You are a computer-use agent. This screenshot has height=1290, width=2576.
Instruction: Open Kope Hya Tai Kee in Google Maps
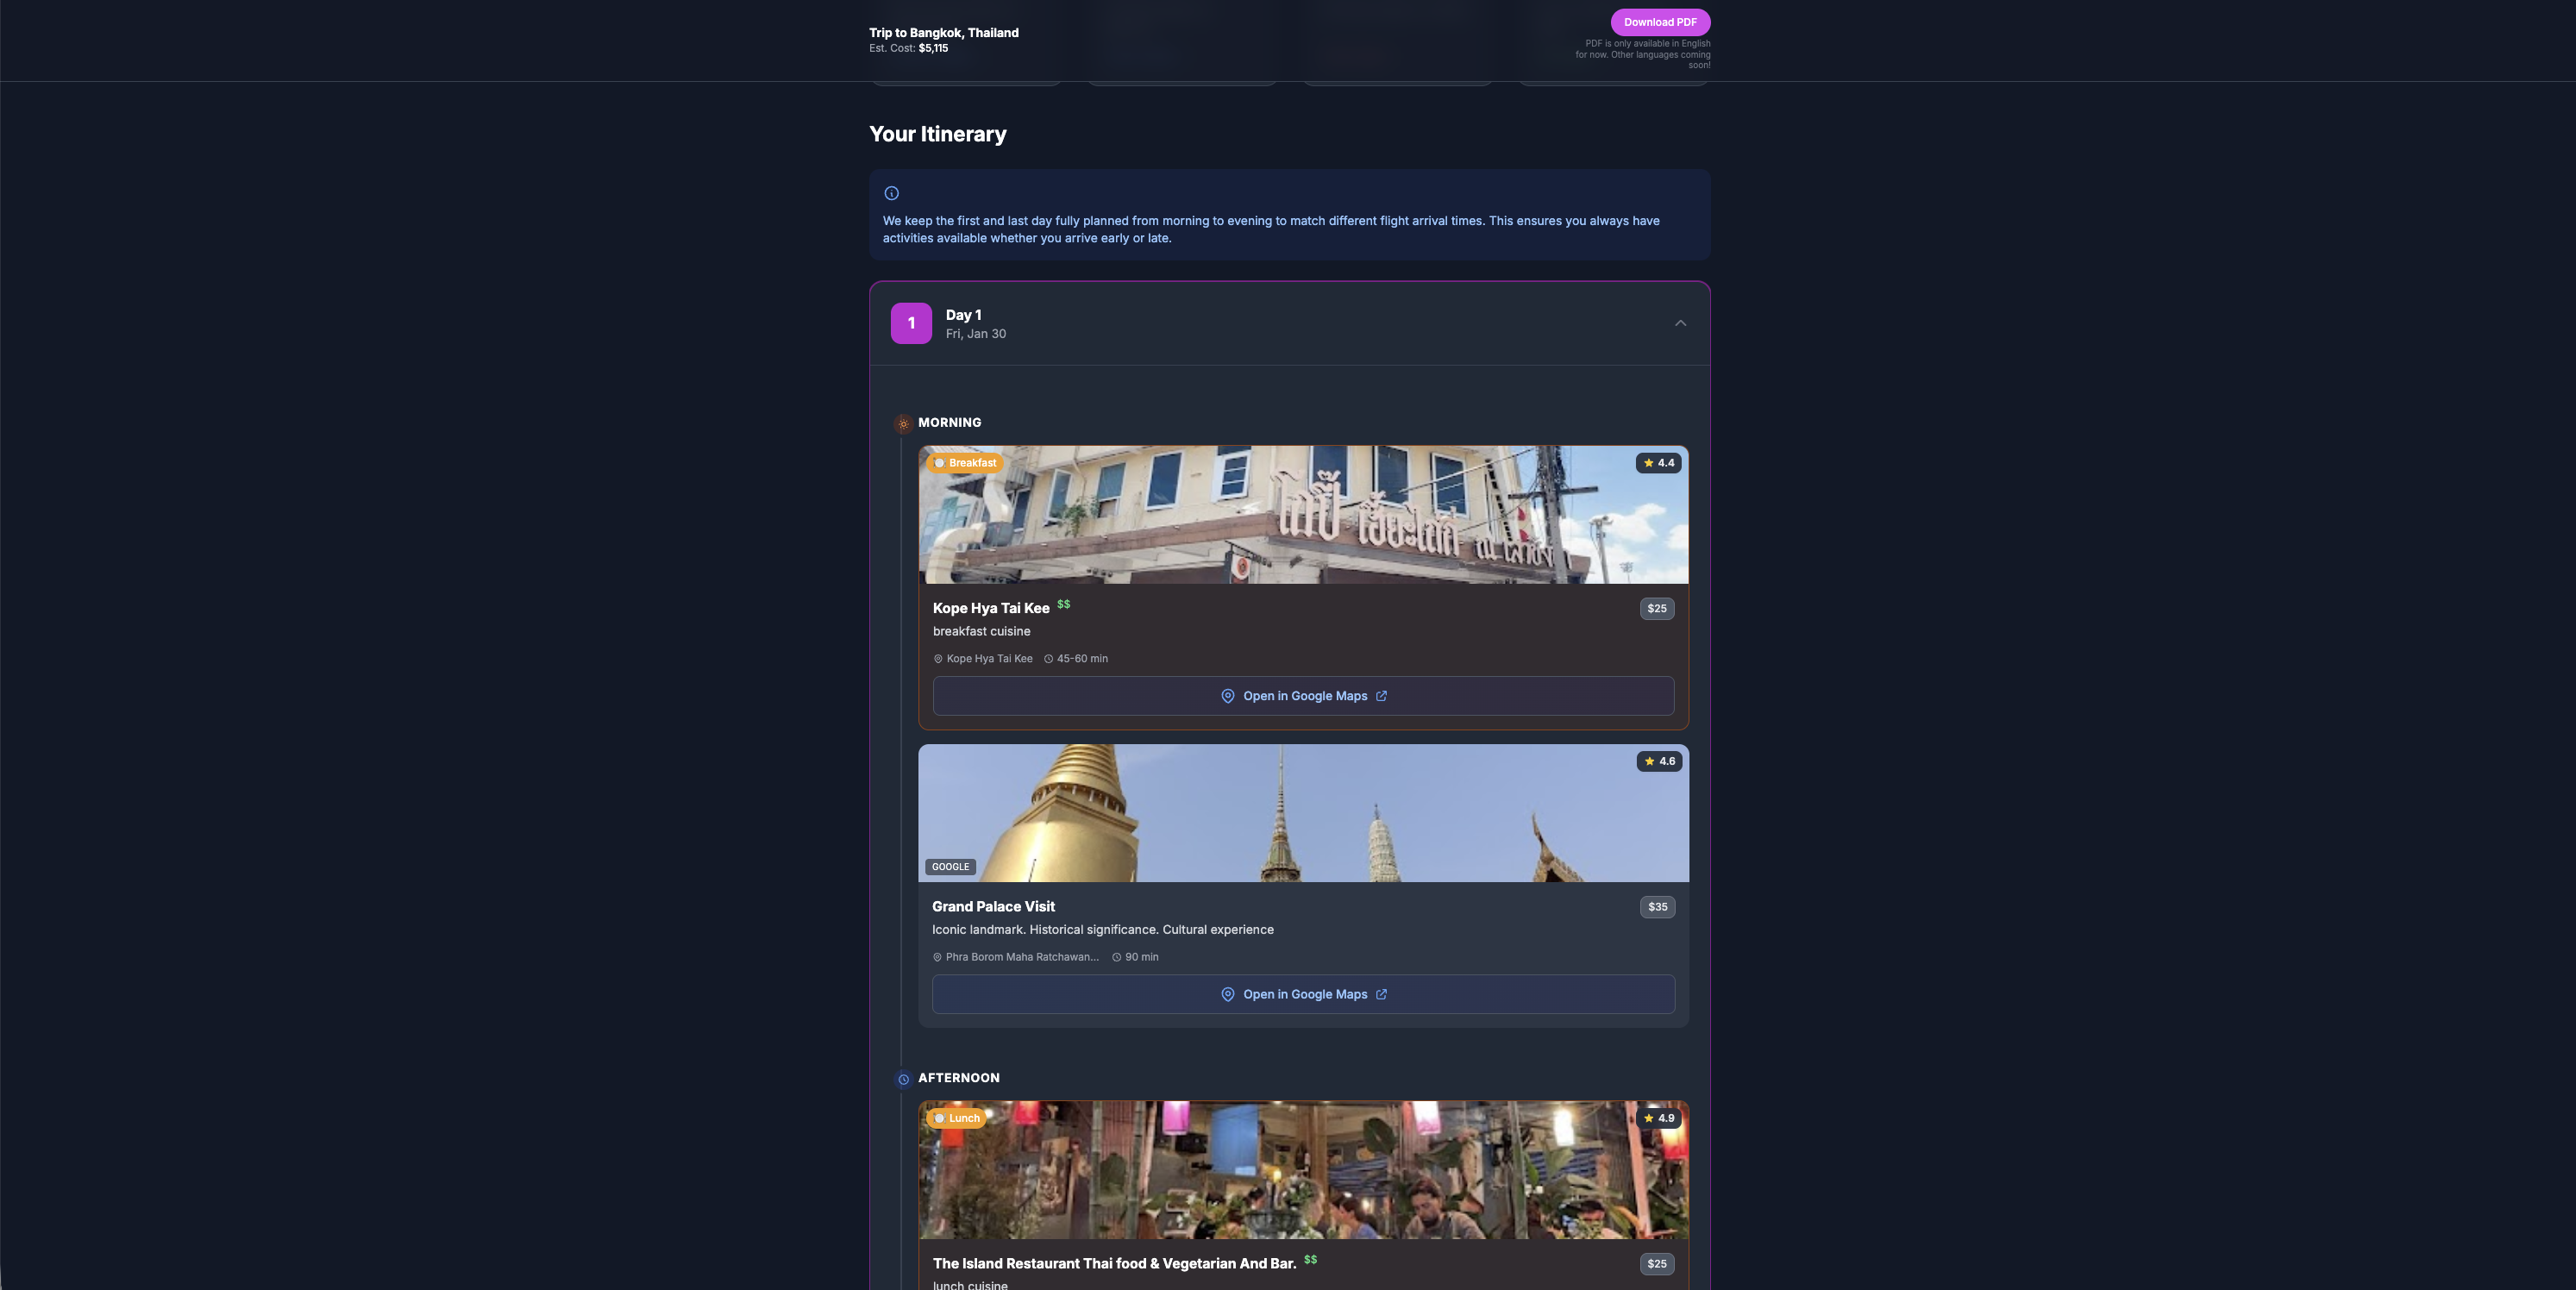point(1302,696)
